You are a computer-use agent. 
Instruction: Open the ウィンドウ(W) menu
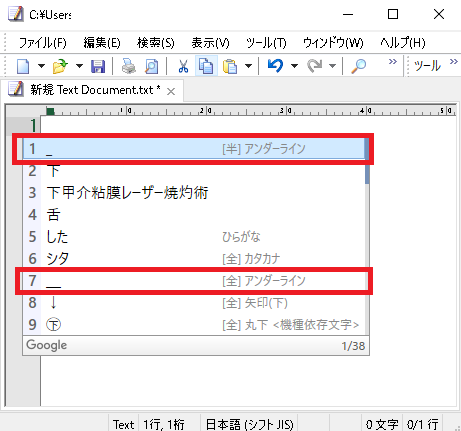(333, 43)
